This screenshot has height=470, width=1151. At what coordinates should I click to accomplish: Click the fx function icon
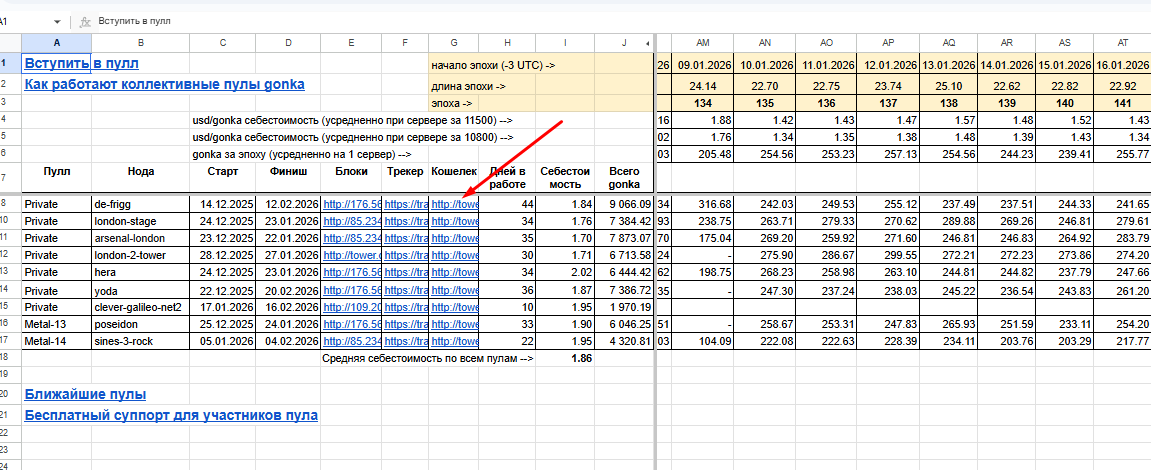pyautogui.click(x=84, y=20)
